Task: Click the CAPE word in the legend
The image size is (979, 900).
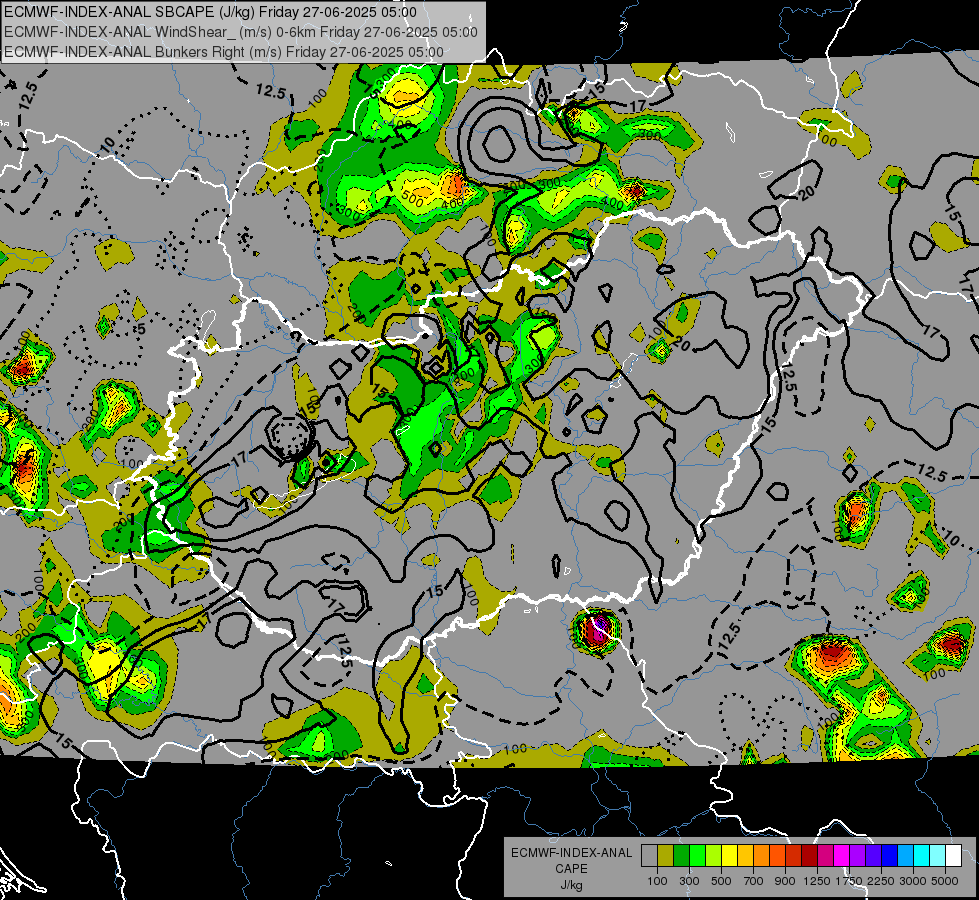Action: click(x=571, y=869)
